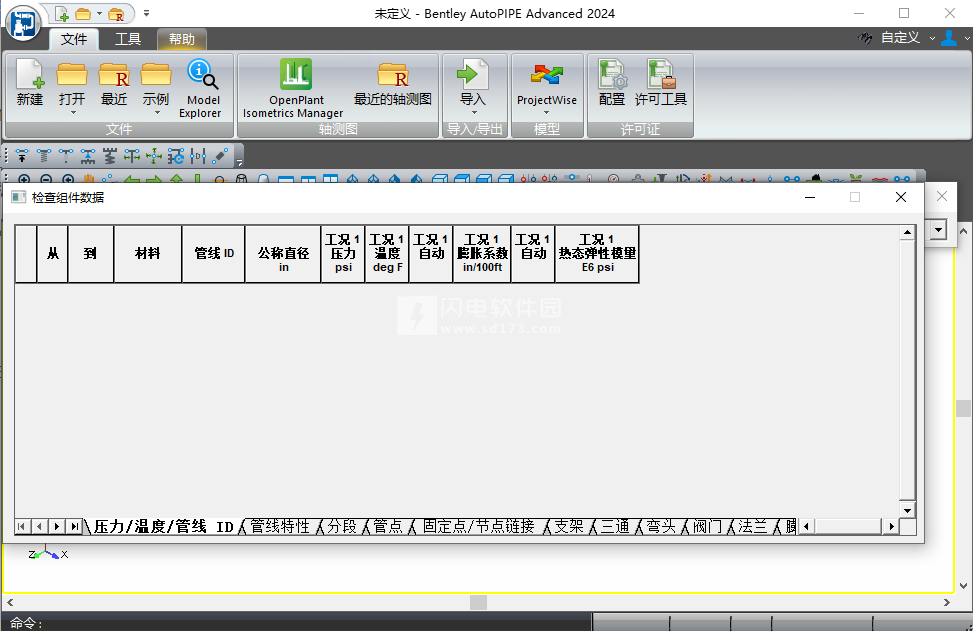
Task: Launch Model Explorer from the ribbon
Action: (x=200, y=89)
